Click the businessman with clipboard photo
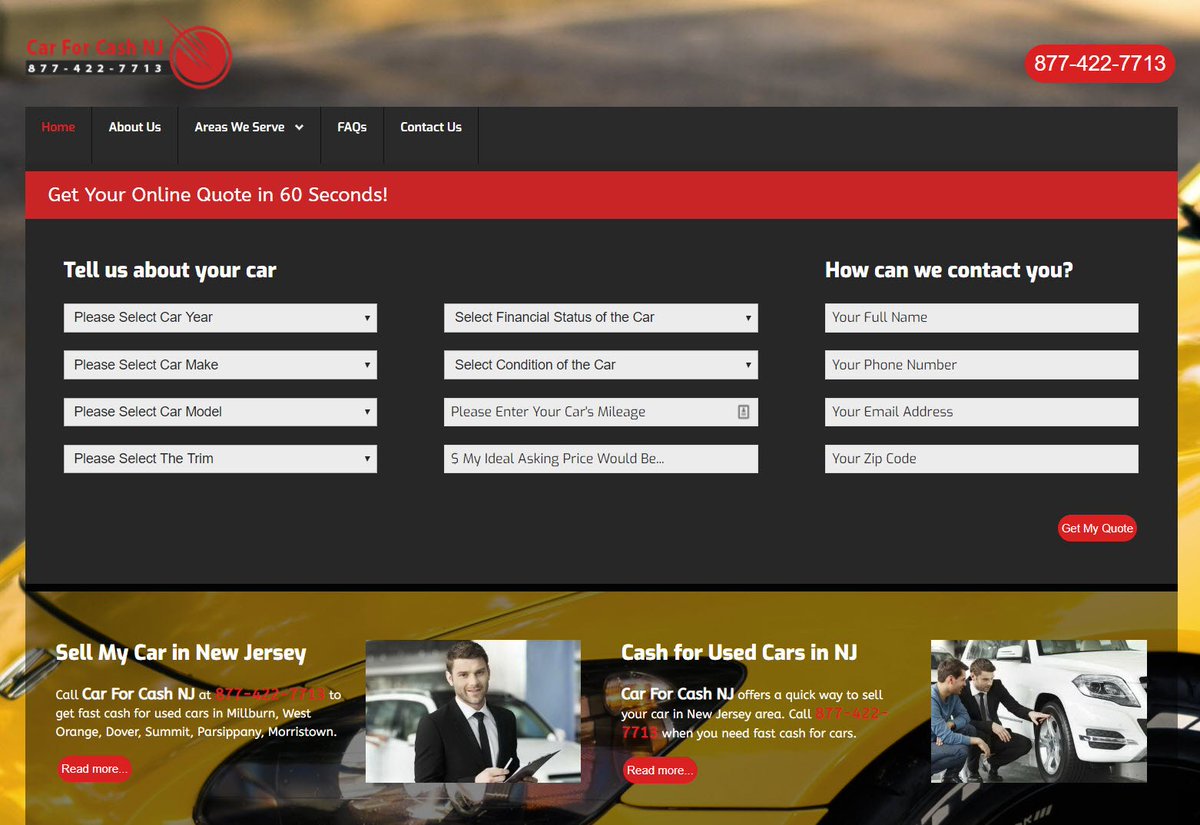The height and width of the screenshot is (825, 1200). [473, 711]
